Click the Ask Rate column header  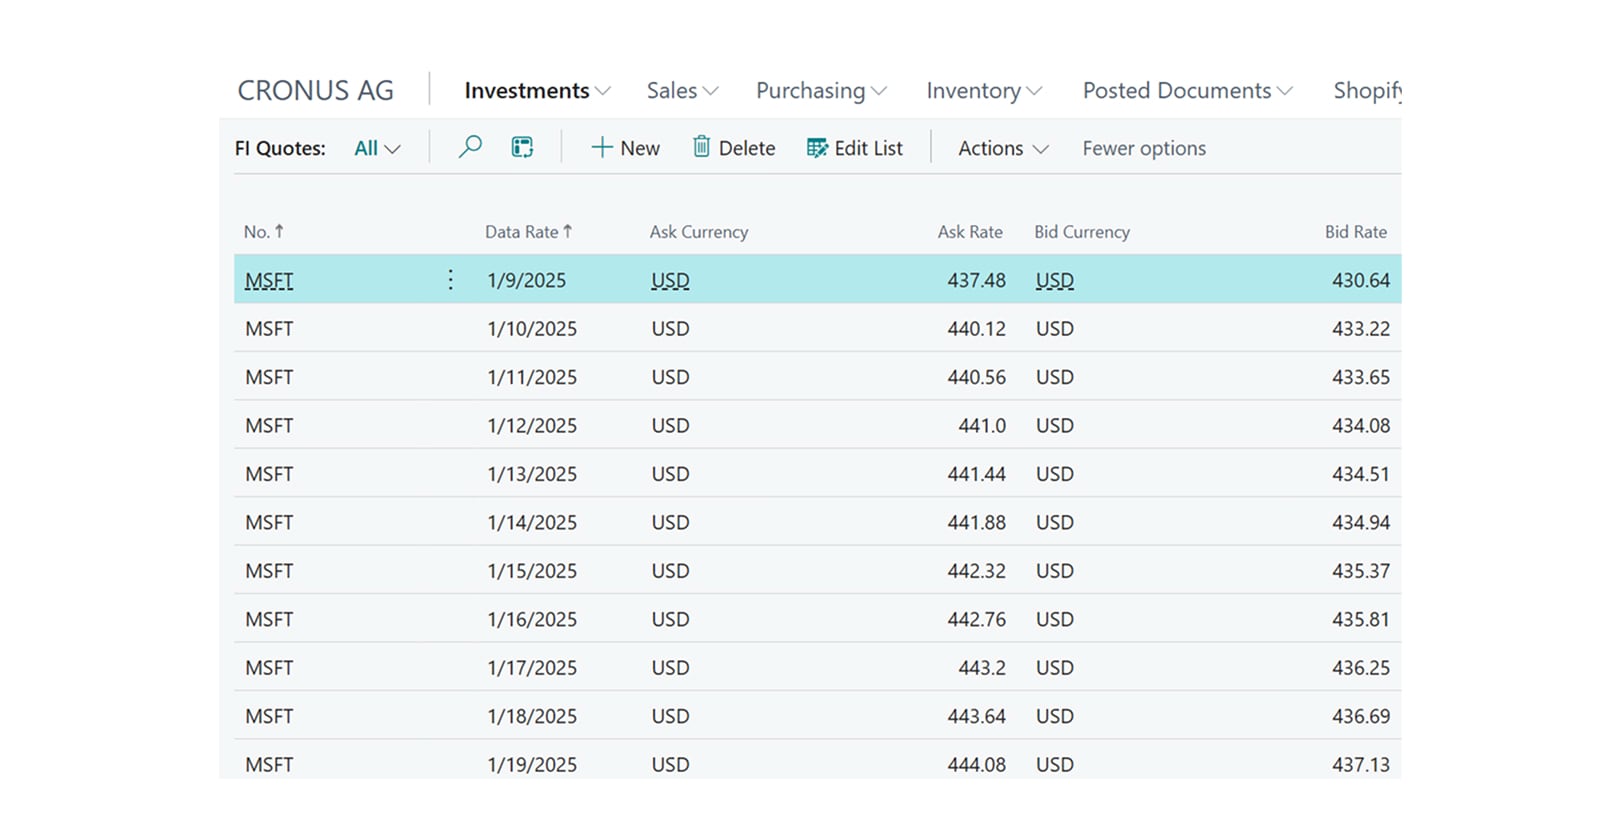(x=970, y=232)
